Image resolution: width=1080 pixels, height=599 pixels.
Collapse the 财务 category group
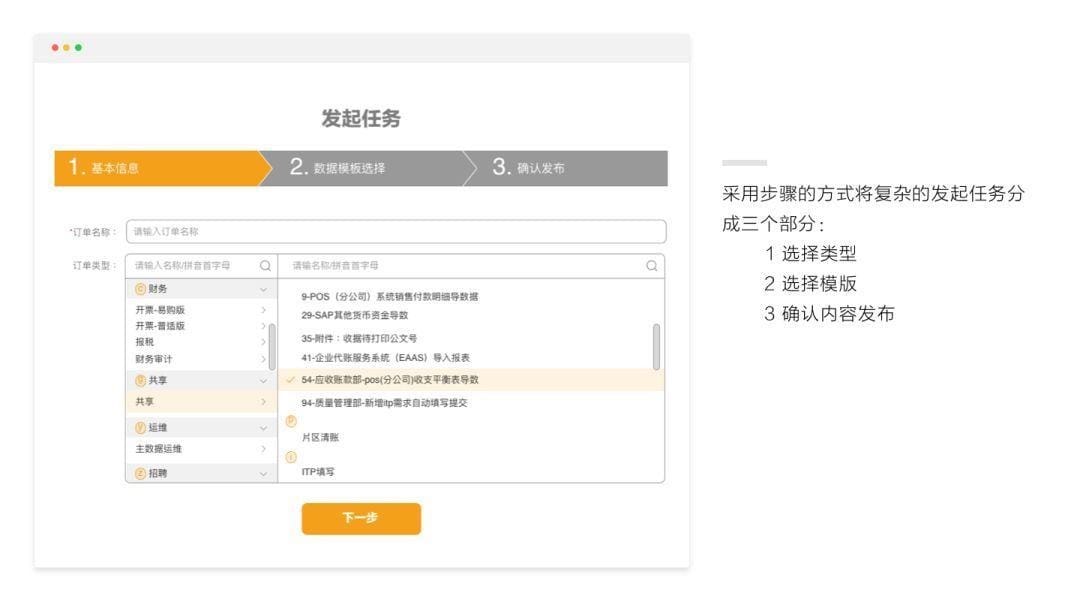[x=264, y=287]
